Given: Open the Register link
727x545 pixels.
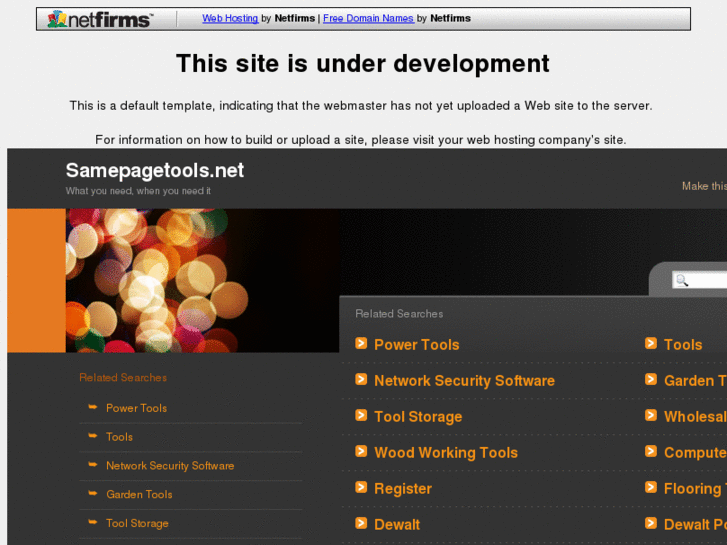Looking at the screenshot, I should [x=402, y=489].
